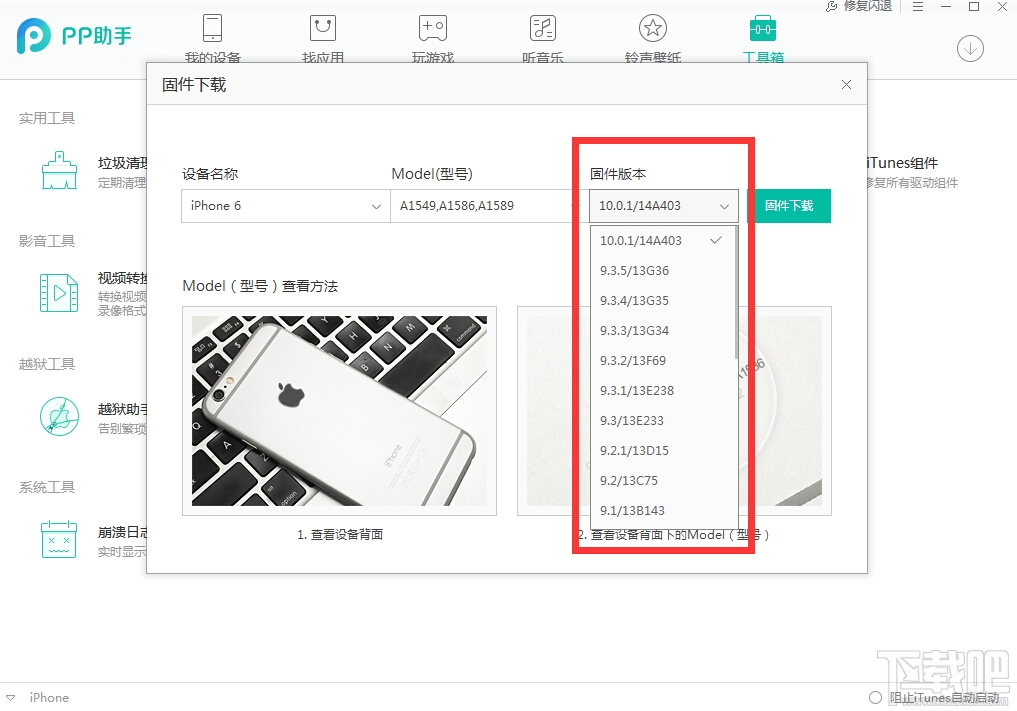Select the 越狱助手 (Jailbreak Assistant) icon

pyautogui.click(x=58, y=417)
